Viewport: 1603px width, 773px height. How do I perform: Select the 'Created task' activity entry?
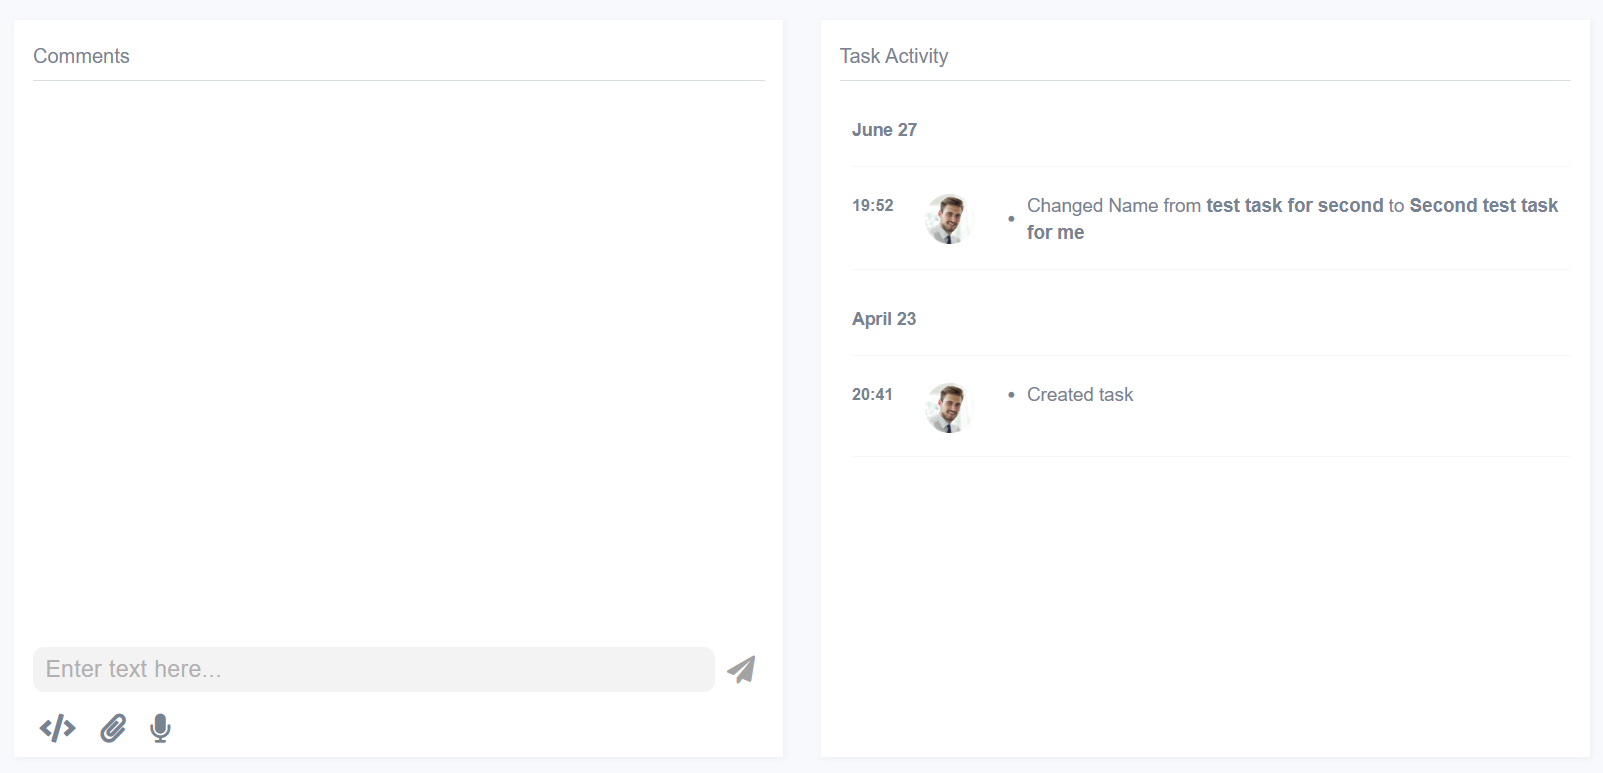(1080, 395)
